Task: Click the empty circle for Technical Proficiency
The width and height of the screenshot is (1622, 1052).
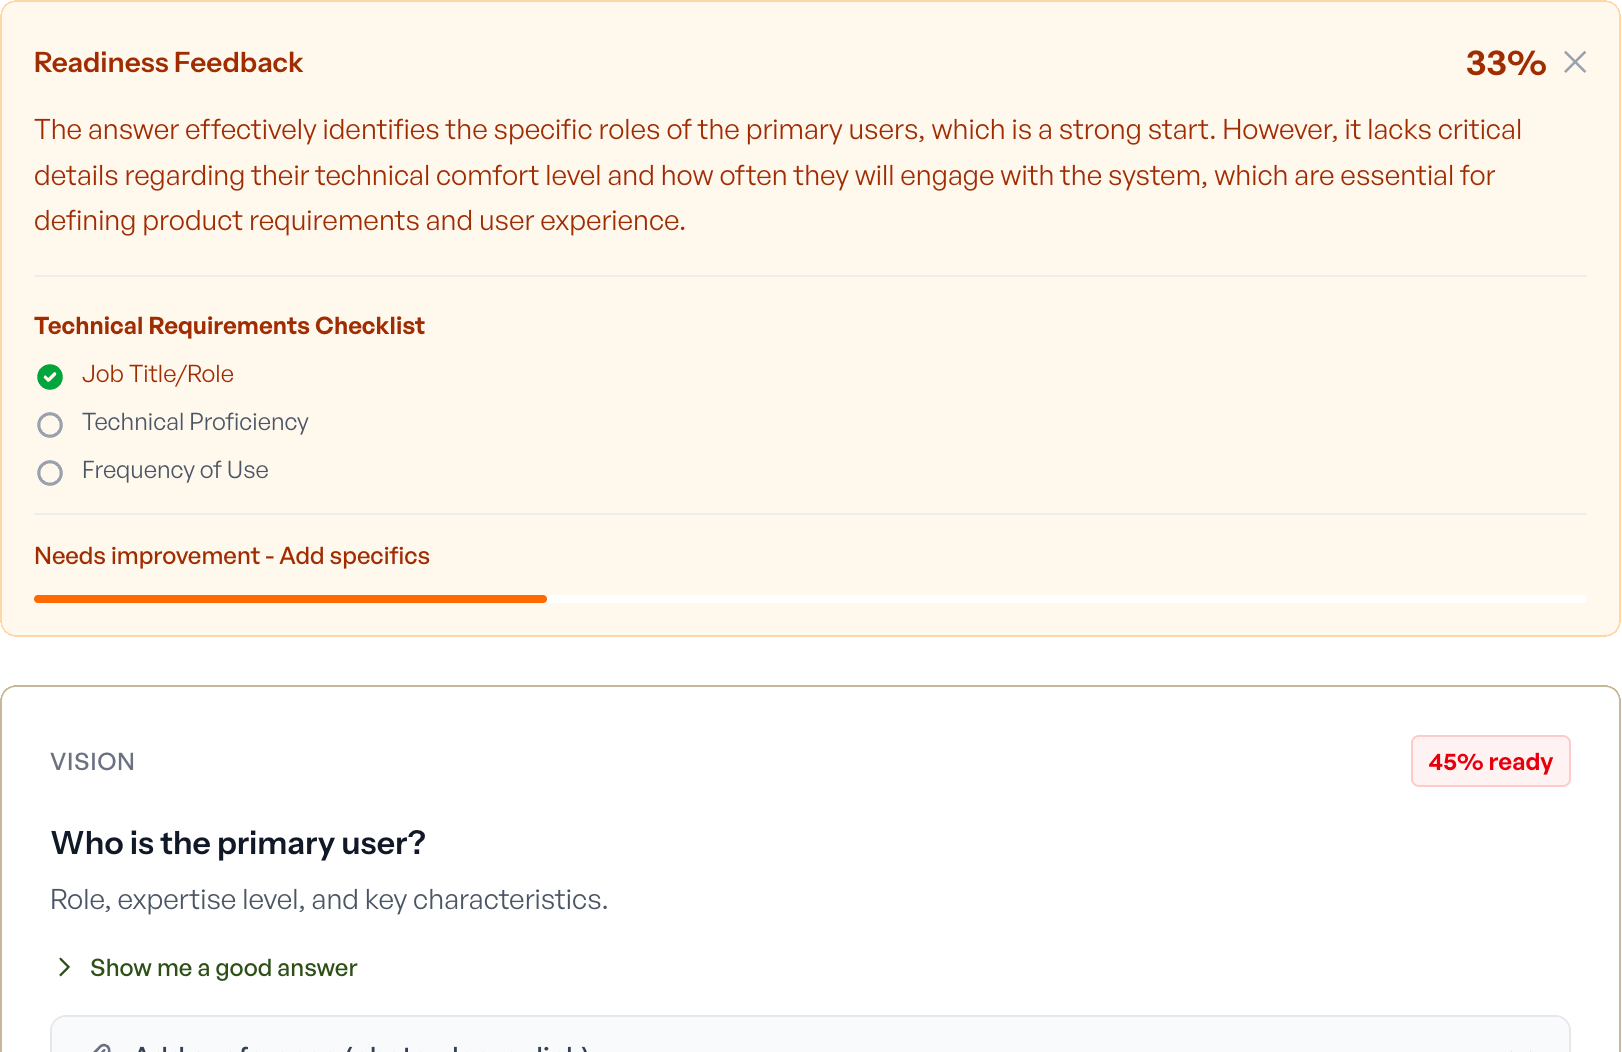Action: pos(50,425)
